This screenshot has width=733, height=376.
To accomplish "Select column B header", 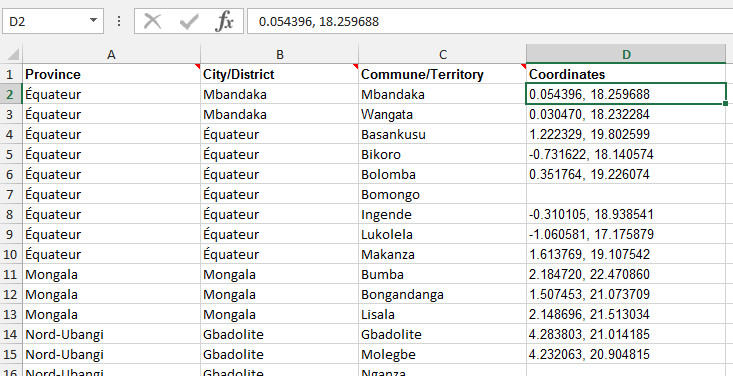I will click(x=280, y=55).
